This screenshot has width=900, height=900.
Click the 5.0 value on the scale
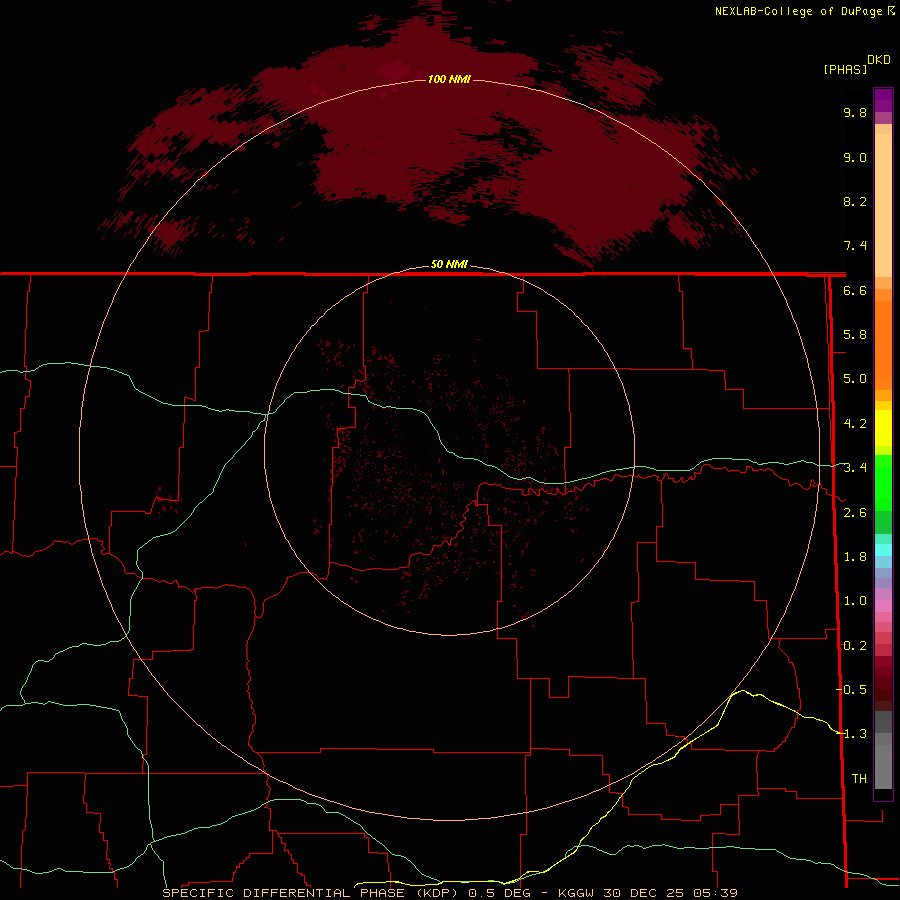pyautogui.click(x=855, y=379)
